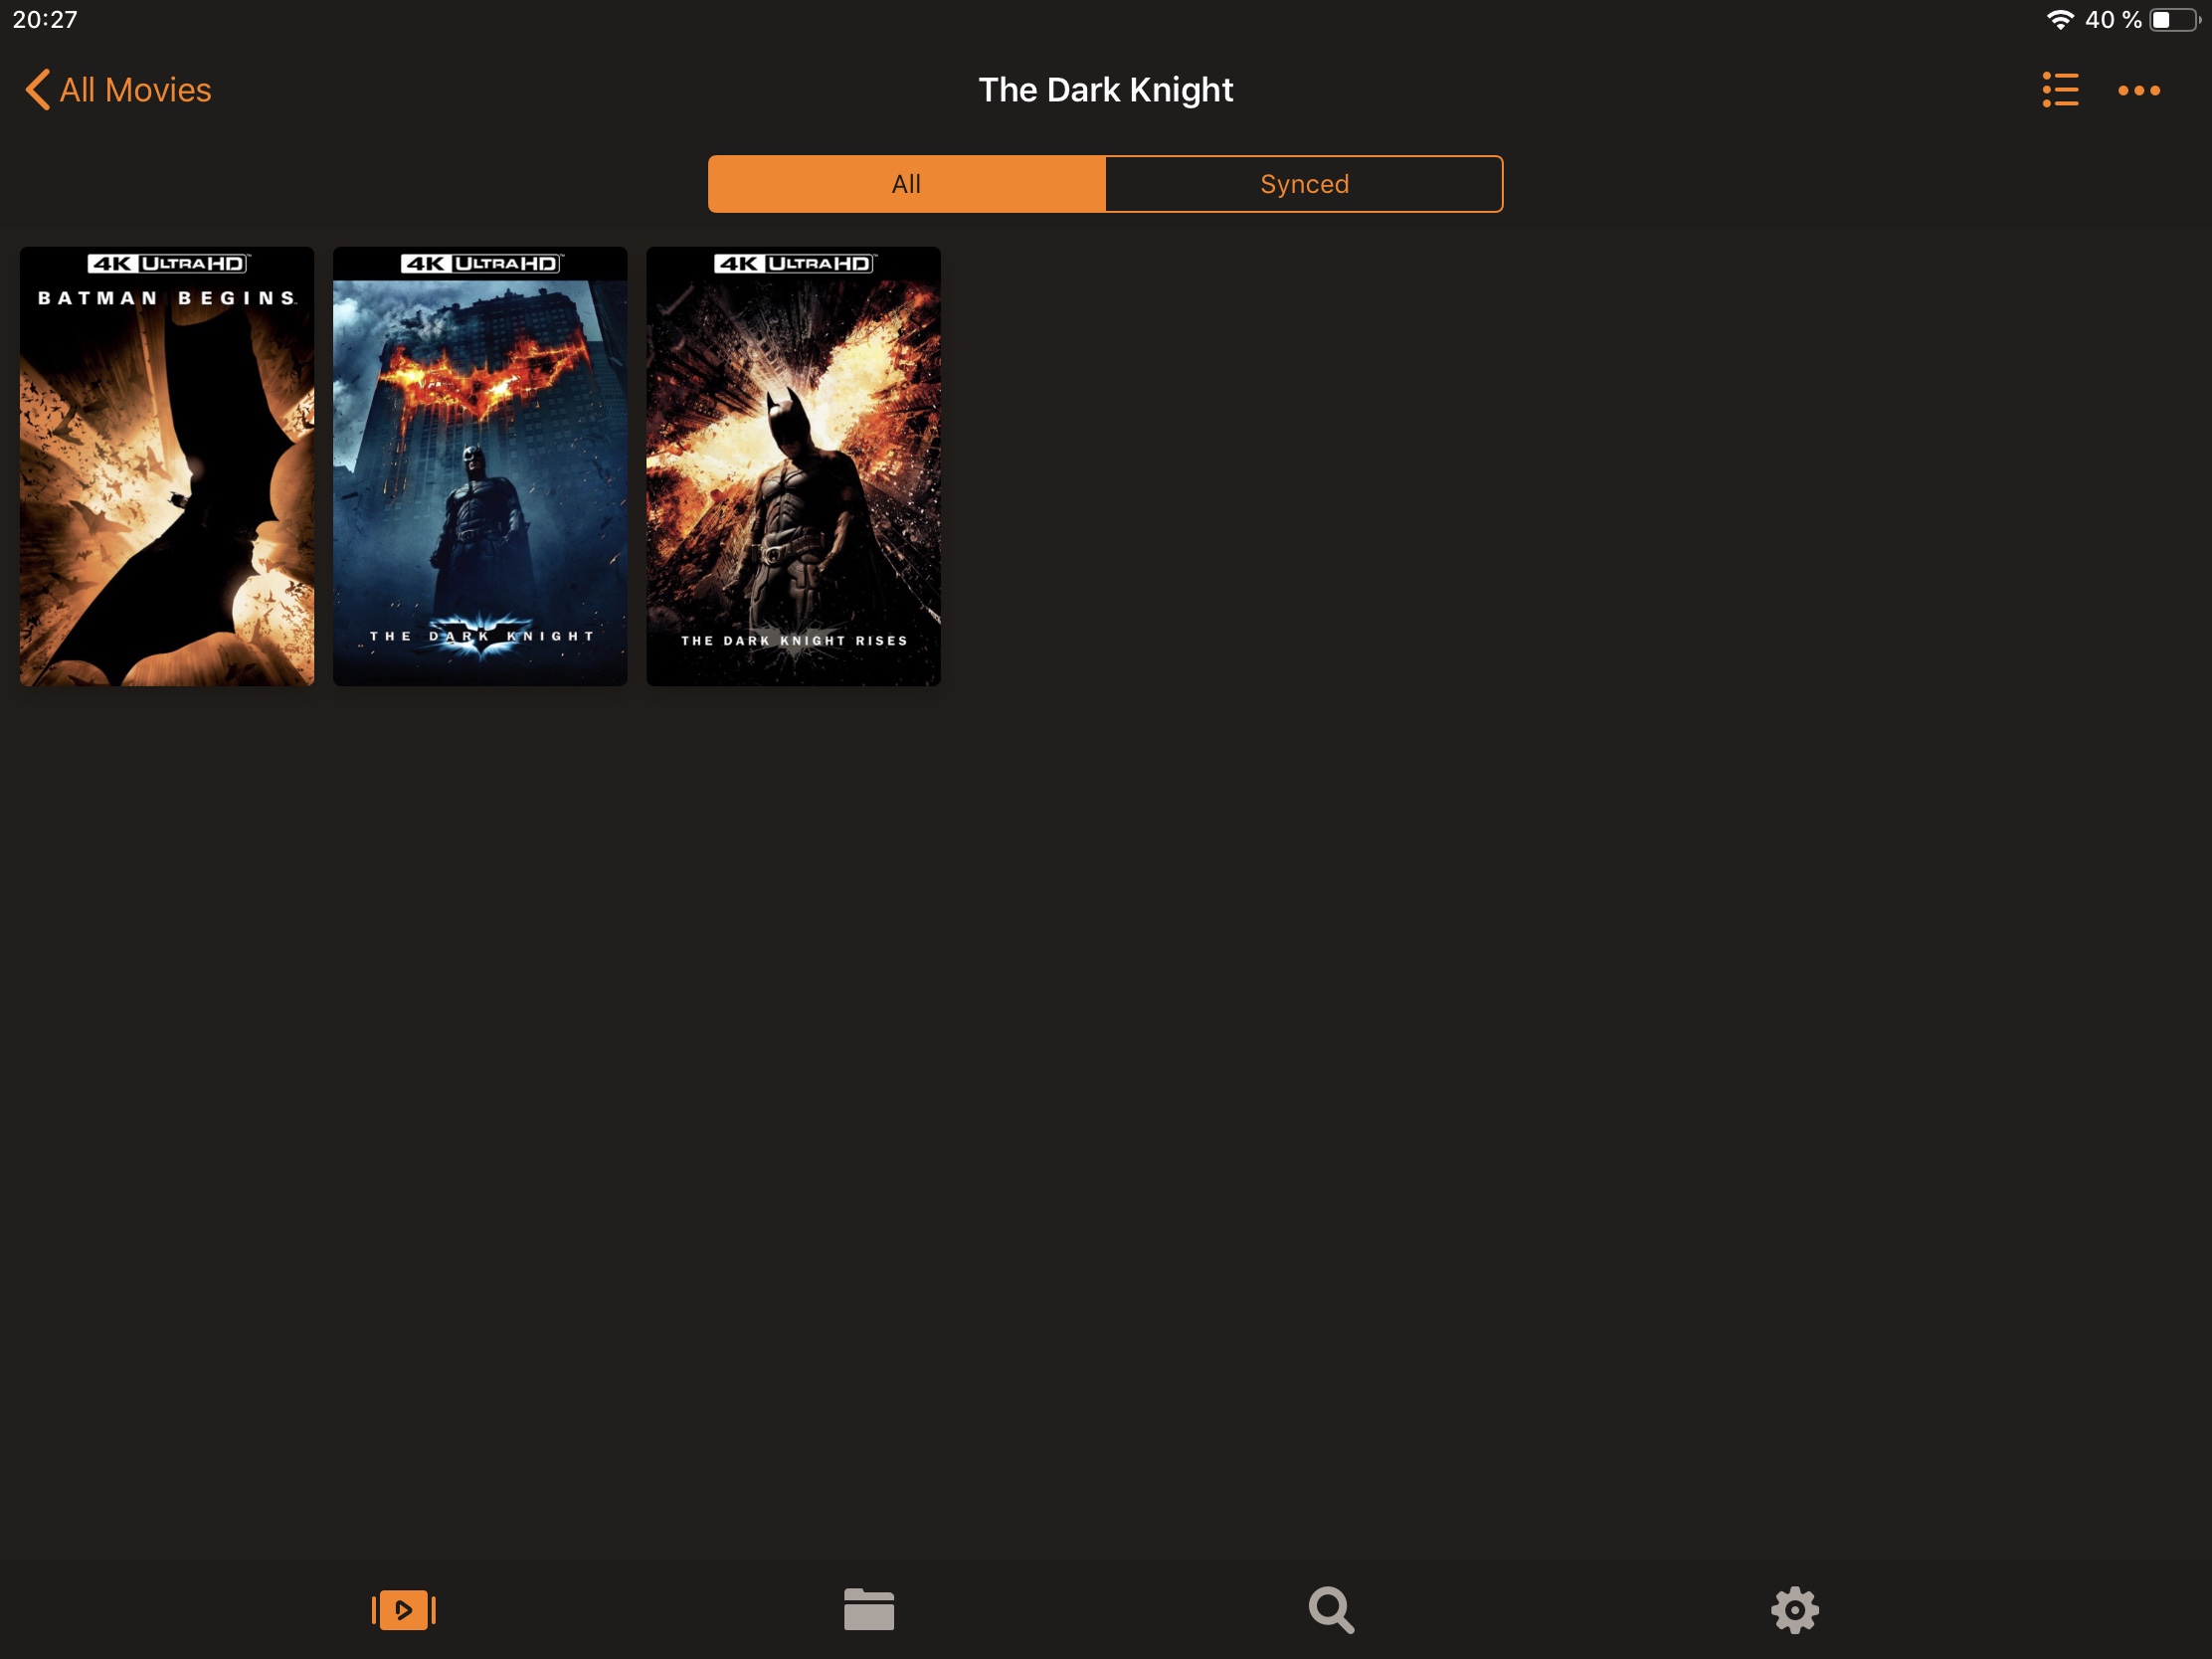Open the settings gear icon

(1794, 1609)
